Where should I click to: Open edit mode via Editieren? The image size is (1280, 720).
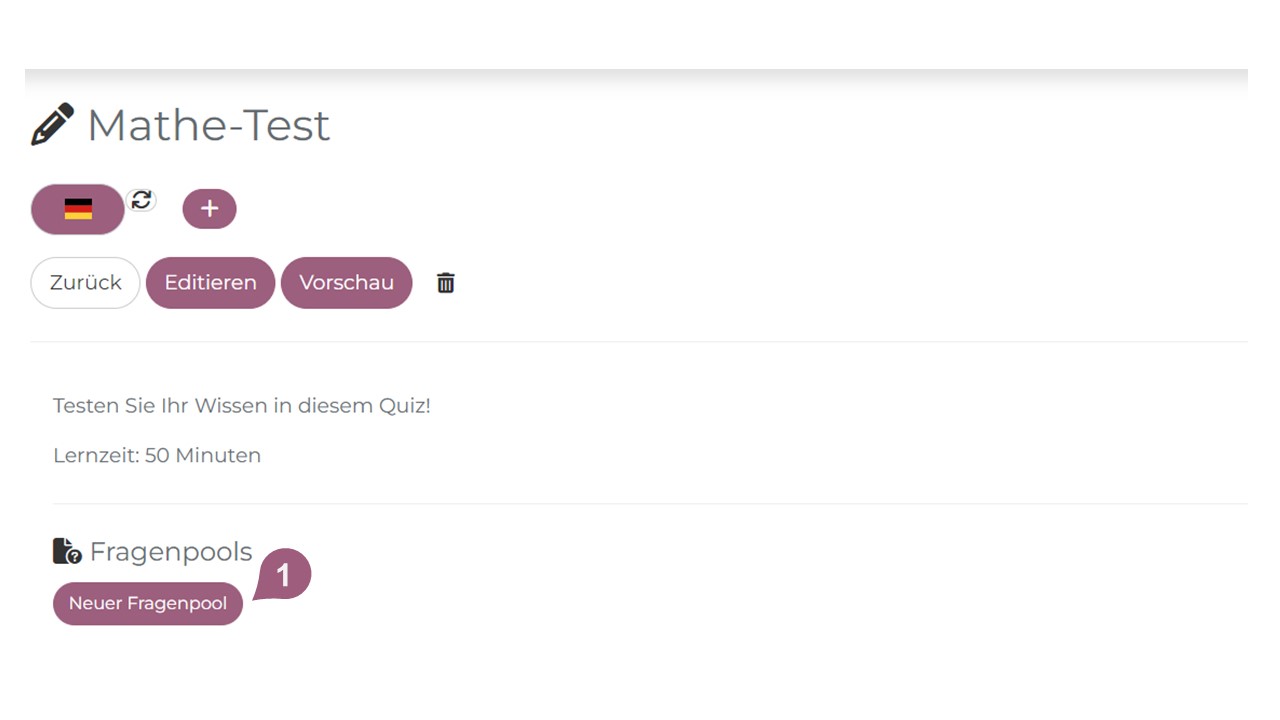[x=210, y=283]
